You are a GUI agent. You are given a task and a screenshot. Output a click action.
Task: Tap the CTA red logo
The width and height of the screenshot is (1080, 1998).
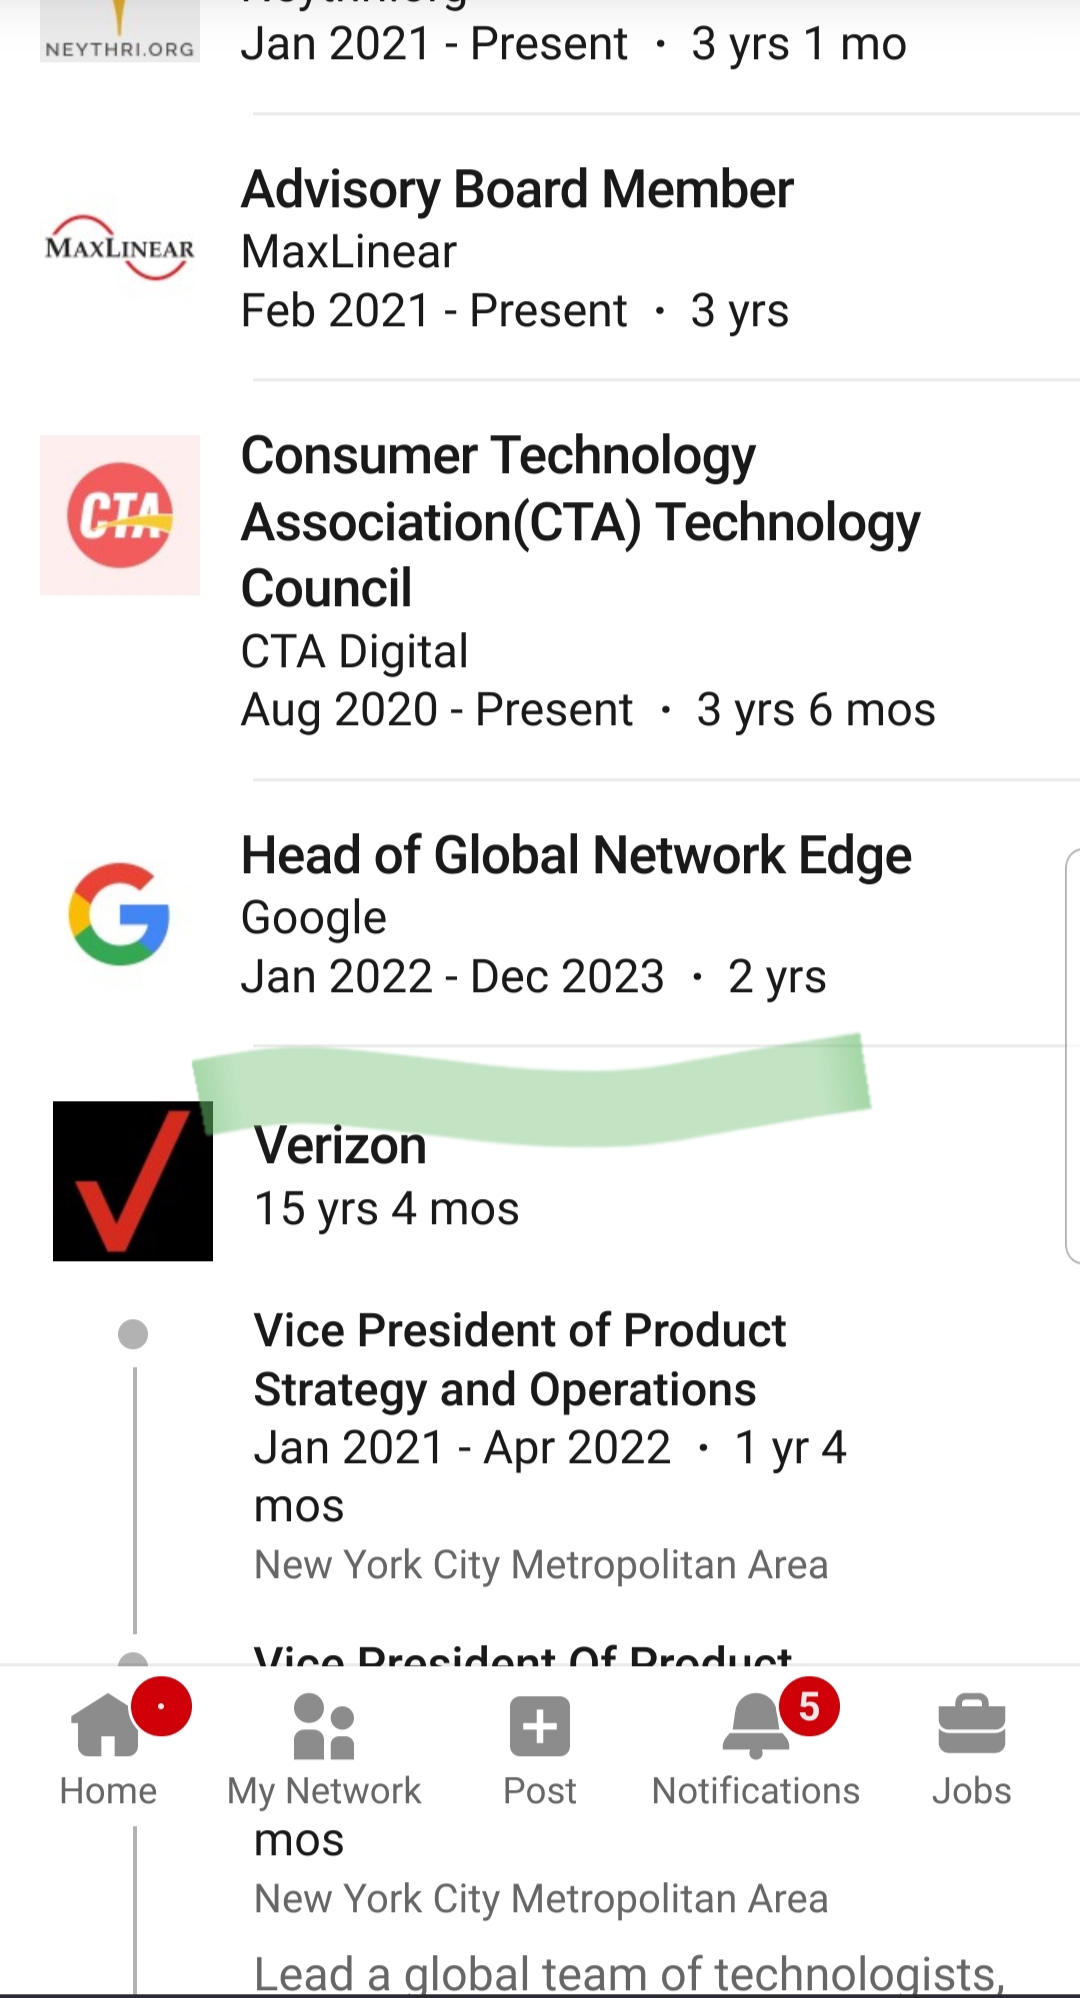(x=120, y=515)
